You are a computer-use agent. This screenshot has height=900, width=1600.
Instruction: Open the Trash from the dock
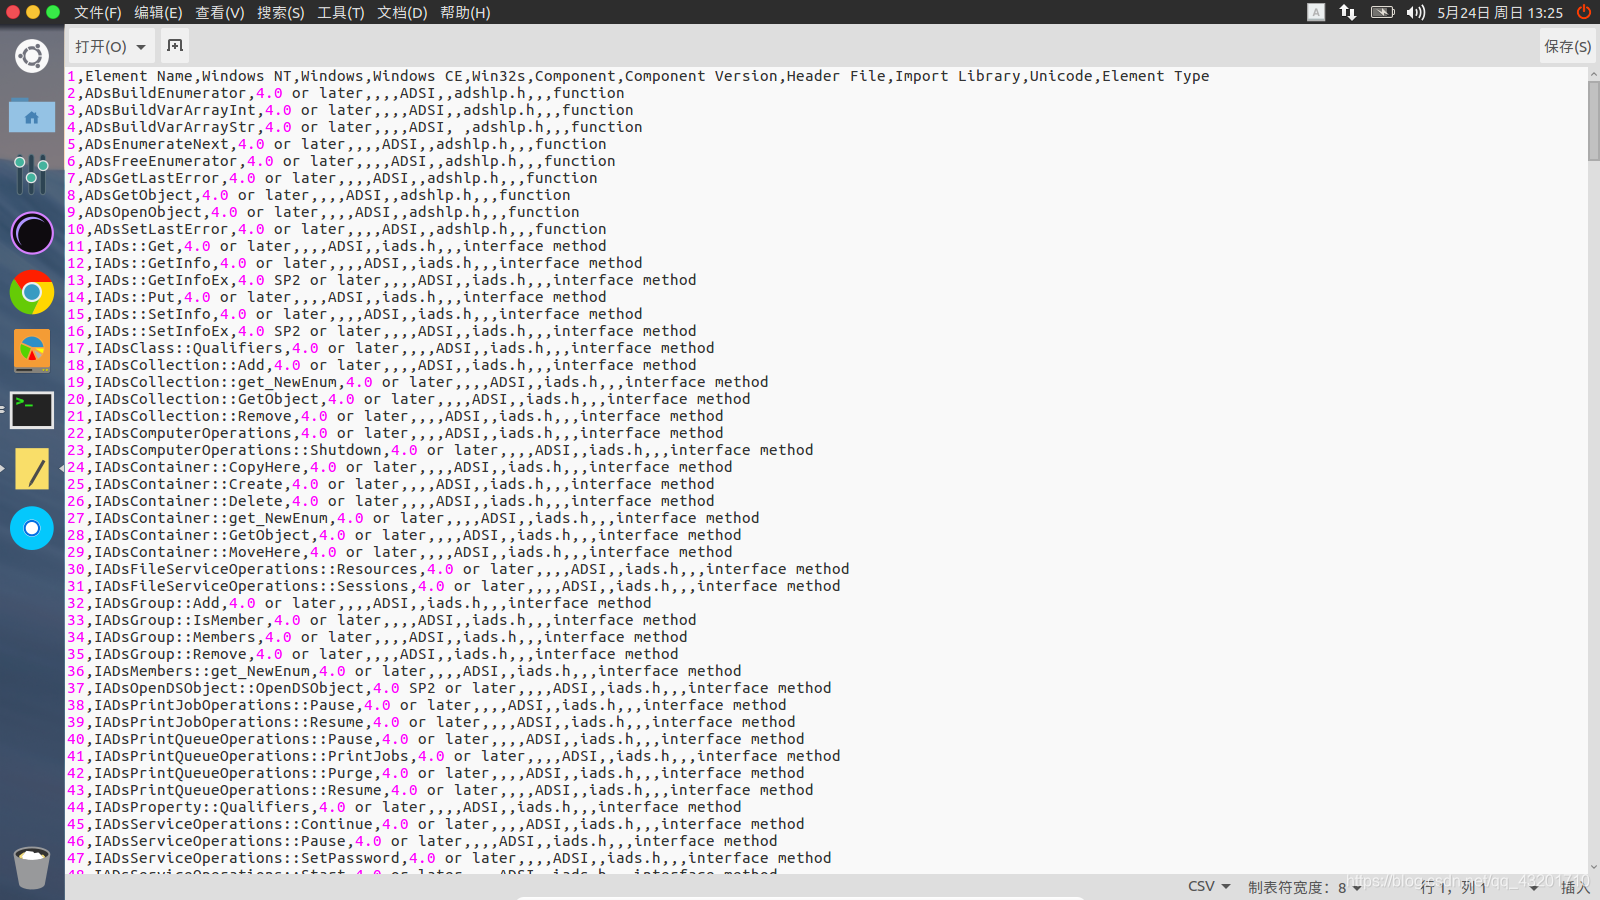(x=32, y=868)
